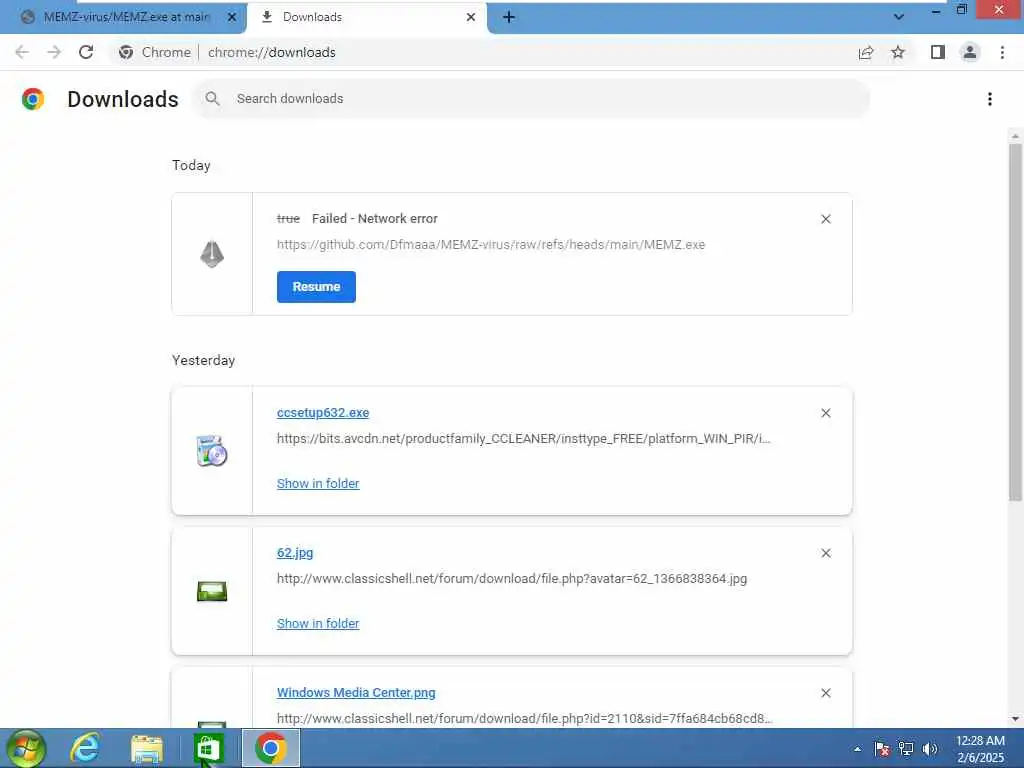The height and width of the screenshot is (768, 1024).
Task: Show ccsetup632.exe in folder
Action: coord(318,483)
